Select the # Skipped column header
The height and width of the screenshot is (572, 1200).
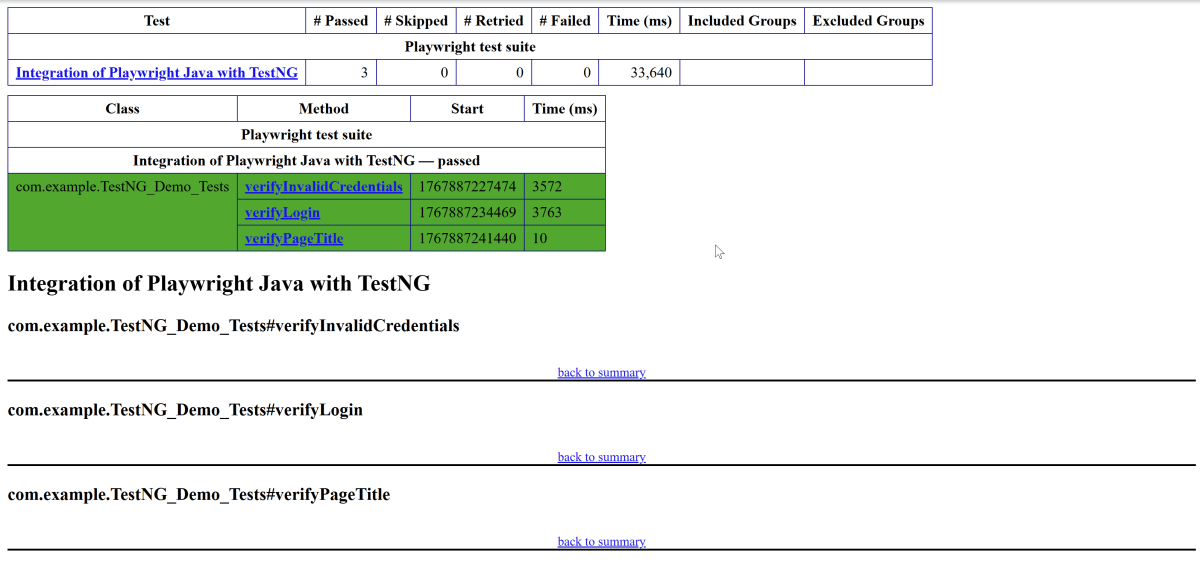click(415, 21)
